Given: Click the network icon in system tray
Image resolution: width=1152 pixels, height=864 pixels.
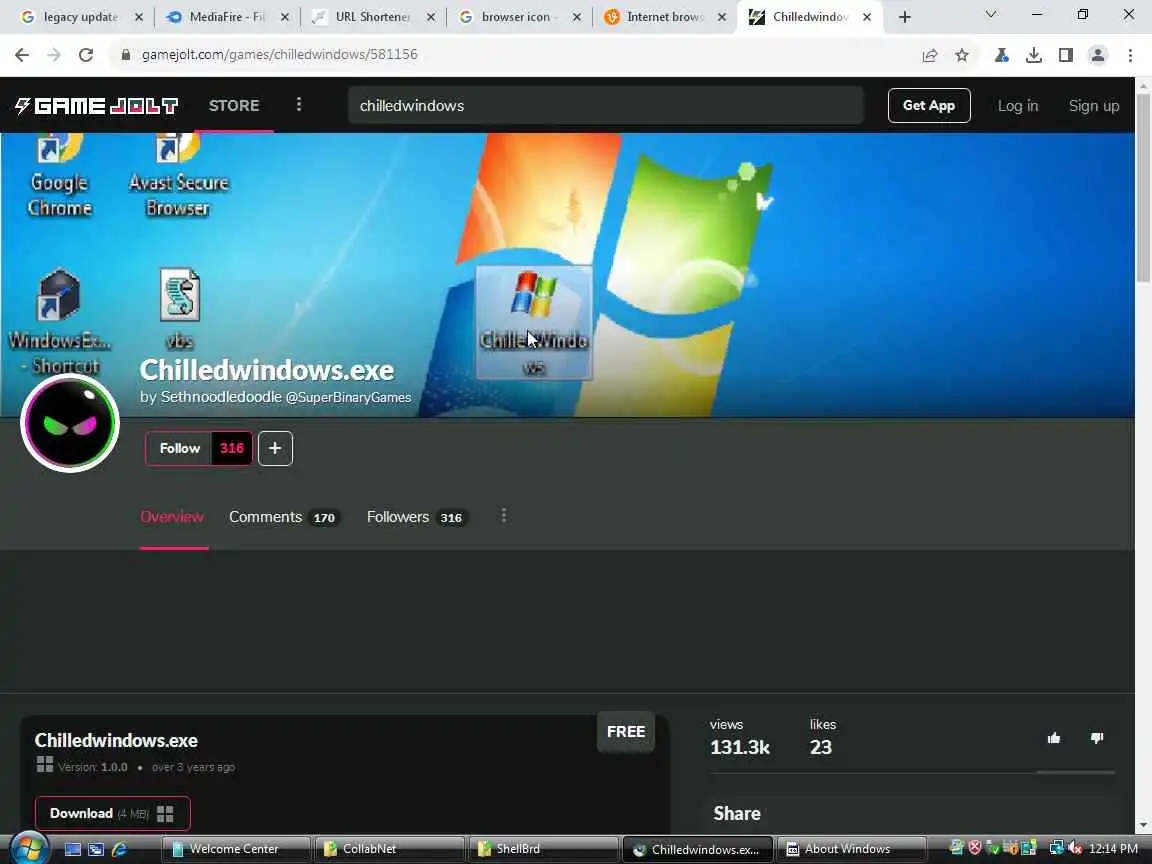Looking at the screenshot, I should click(1056, 849).
